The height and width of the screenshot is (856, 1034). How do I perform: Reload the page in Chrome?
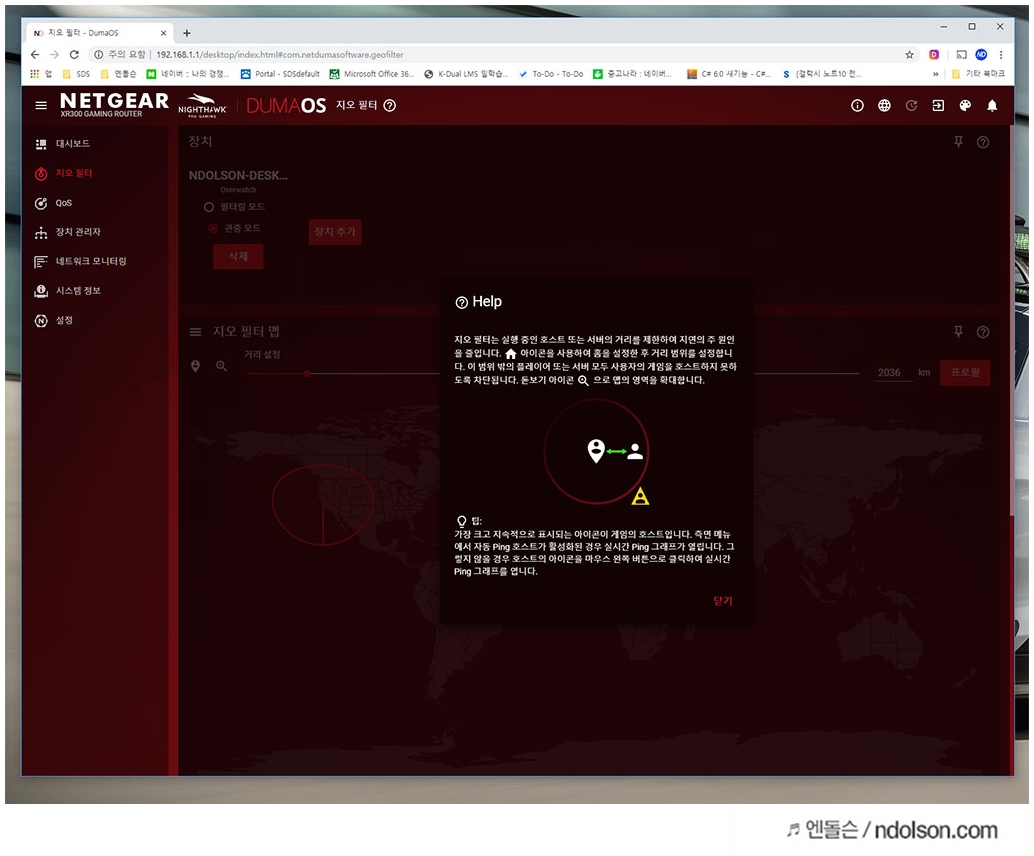coord(74,55)
